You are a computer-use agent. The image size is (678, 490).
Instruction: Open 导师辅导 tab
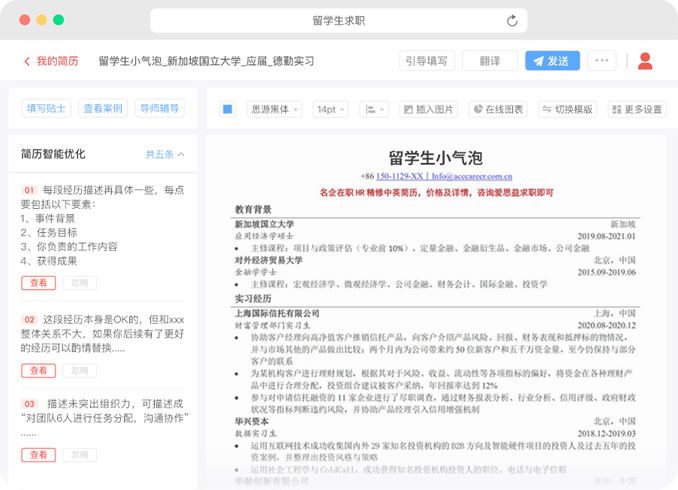click(x=159, y=108)
